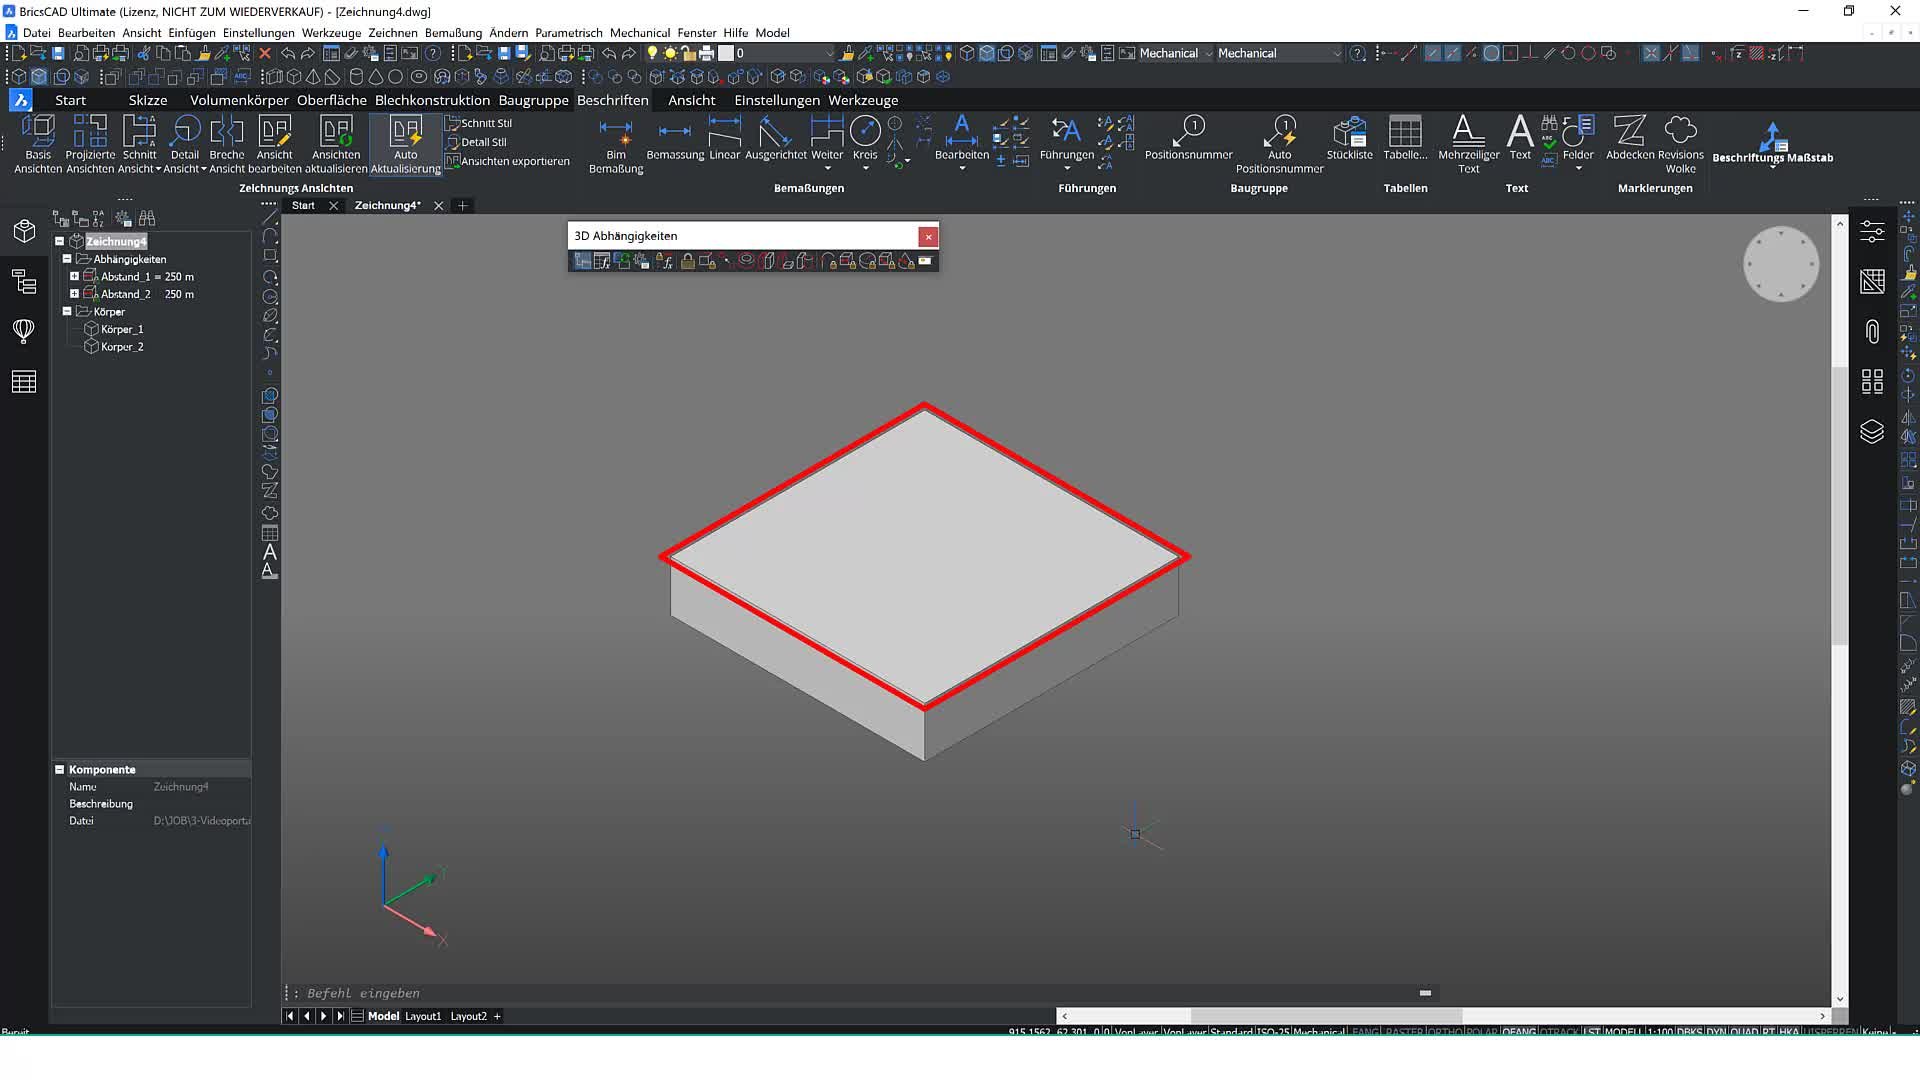Switch to the Layout2 tab
1920x1080 pixels.
click(x=468, y=1016)
